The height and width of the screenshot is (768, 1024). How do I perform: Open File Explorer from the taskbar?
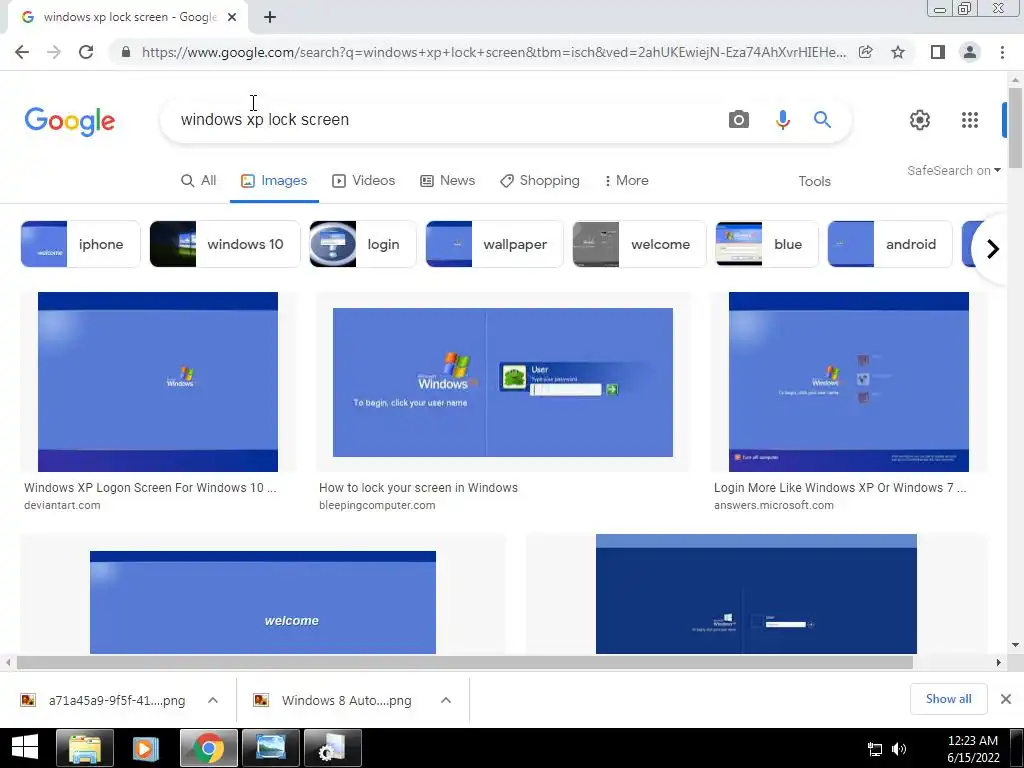(85, 748)
